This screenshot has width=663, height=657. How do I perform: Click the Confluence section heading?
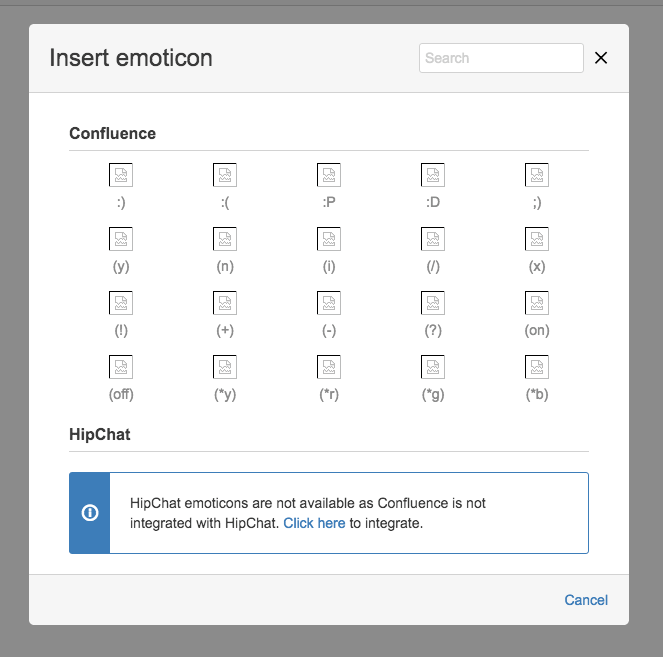112,134
